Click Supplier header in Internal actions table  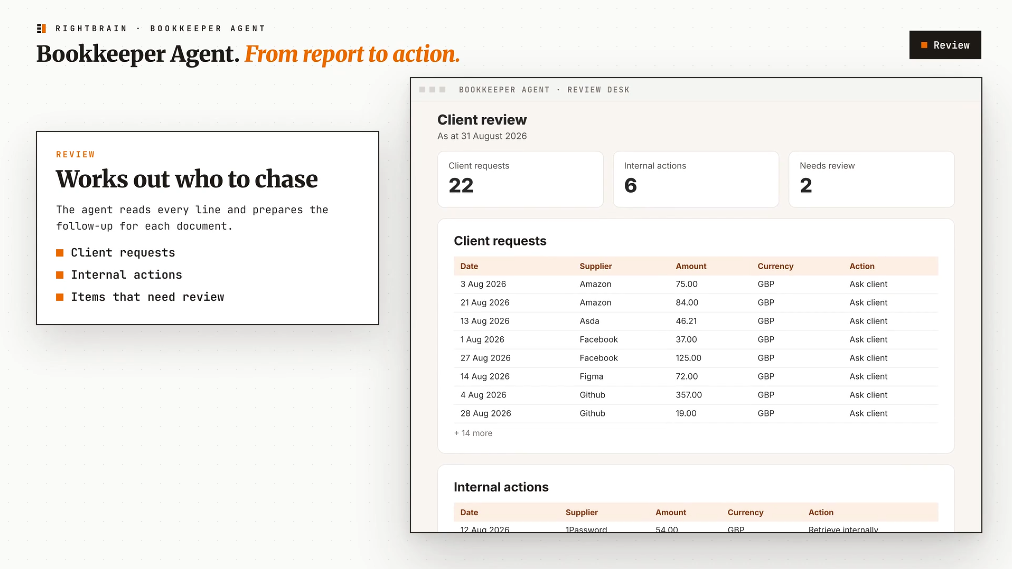tap(582, 512)
